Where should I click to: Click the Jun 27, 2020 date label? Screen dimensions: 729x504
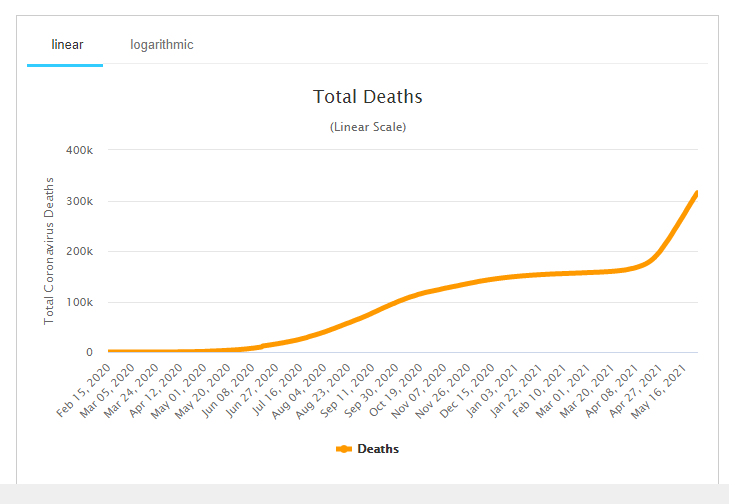pos(252,390)
